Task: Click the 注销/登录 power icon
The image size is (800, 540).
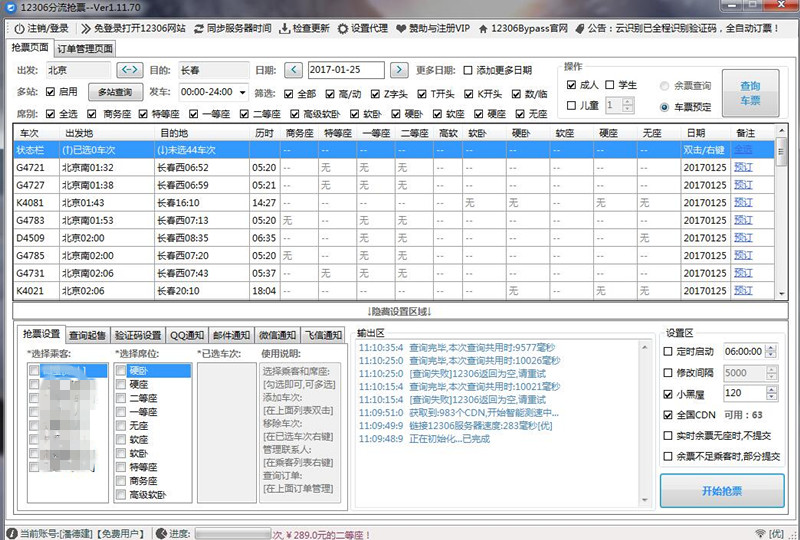Action: click(x=19, y=29)
